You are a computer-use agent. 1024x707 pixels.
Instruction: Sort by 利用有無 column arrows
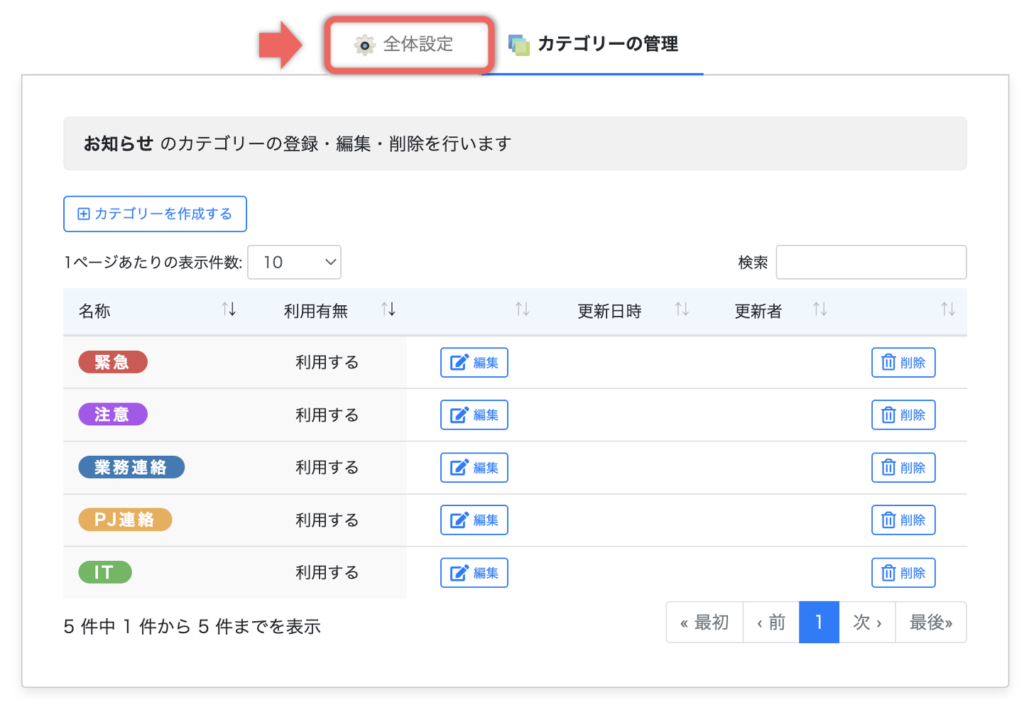[x=389, y=310]
